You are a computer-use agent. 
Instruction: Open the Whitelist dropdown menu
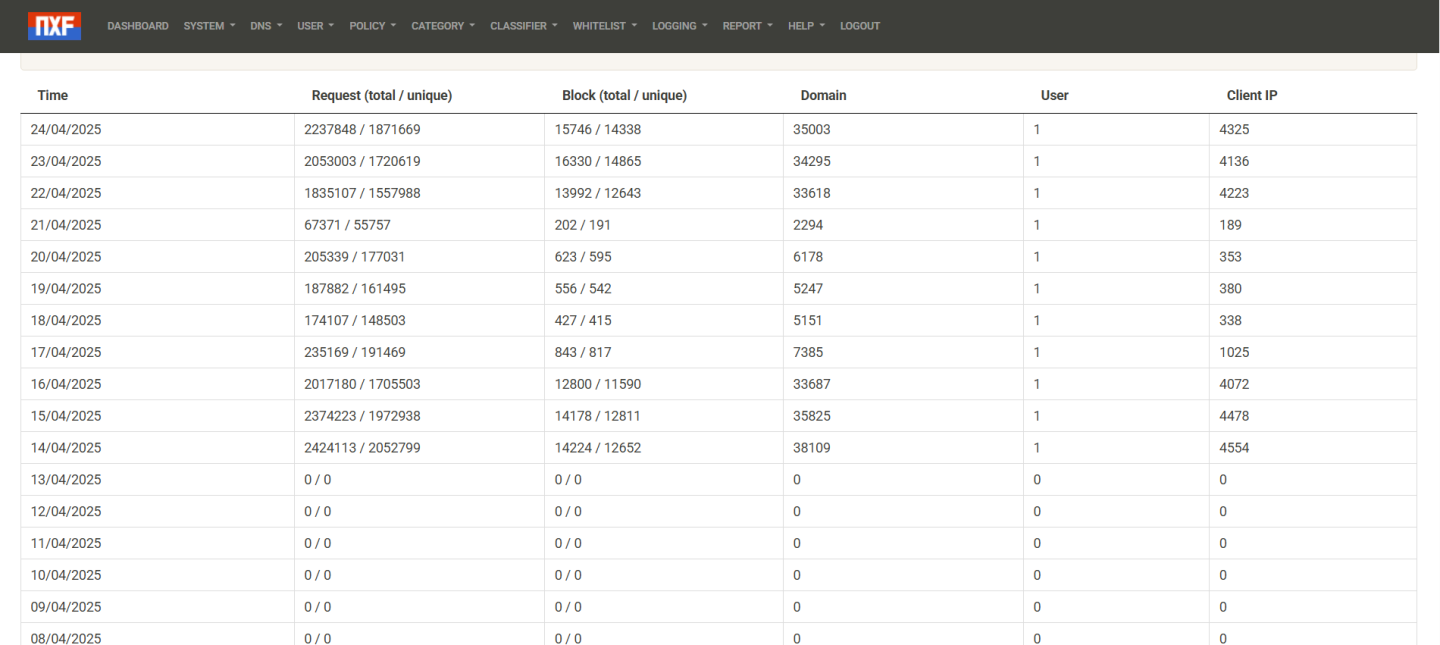[604, 26]
